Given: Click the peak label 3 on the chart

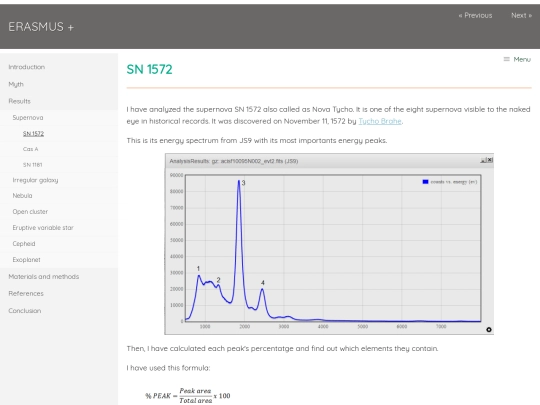Looking at the screenshot, I should point(243,183).
